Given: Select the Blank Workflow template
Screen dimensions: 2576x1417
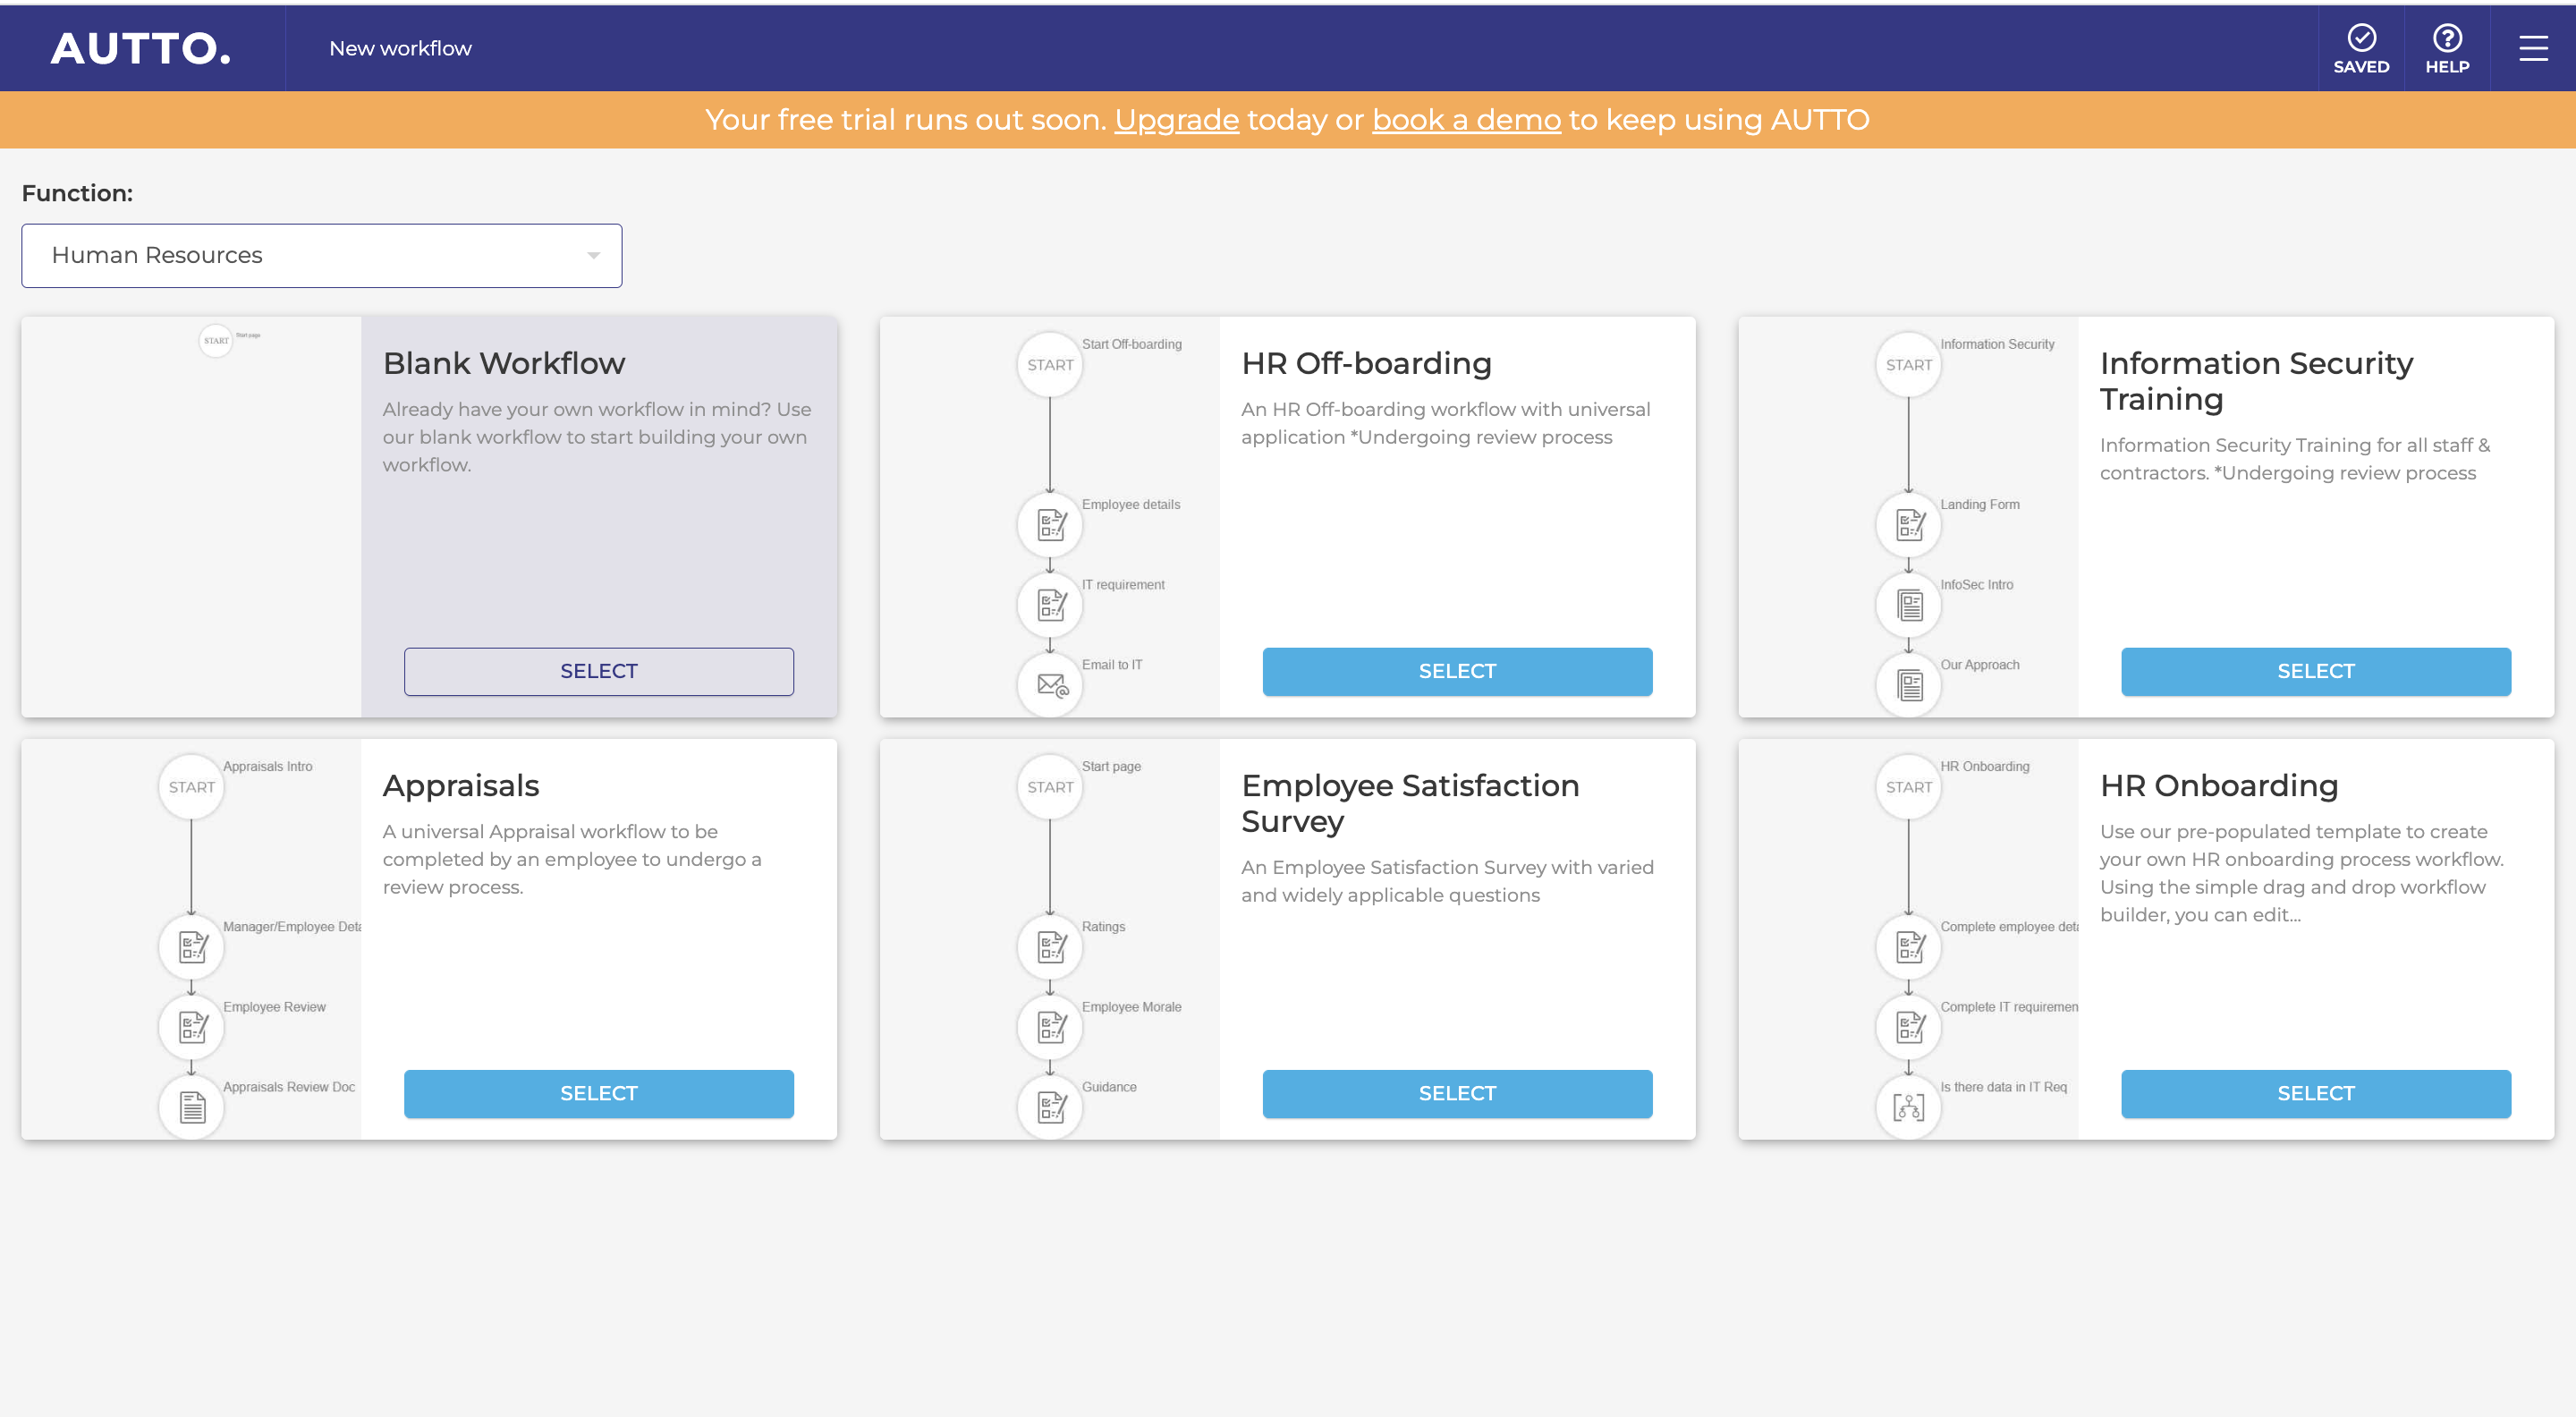Looking at the screenshot, I should click(598, 671).
